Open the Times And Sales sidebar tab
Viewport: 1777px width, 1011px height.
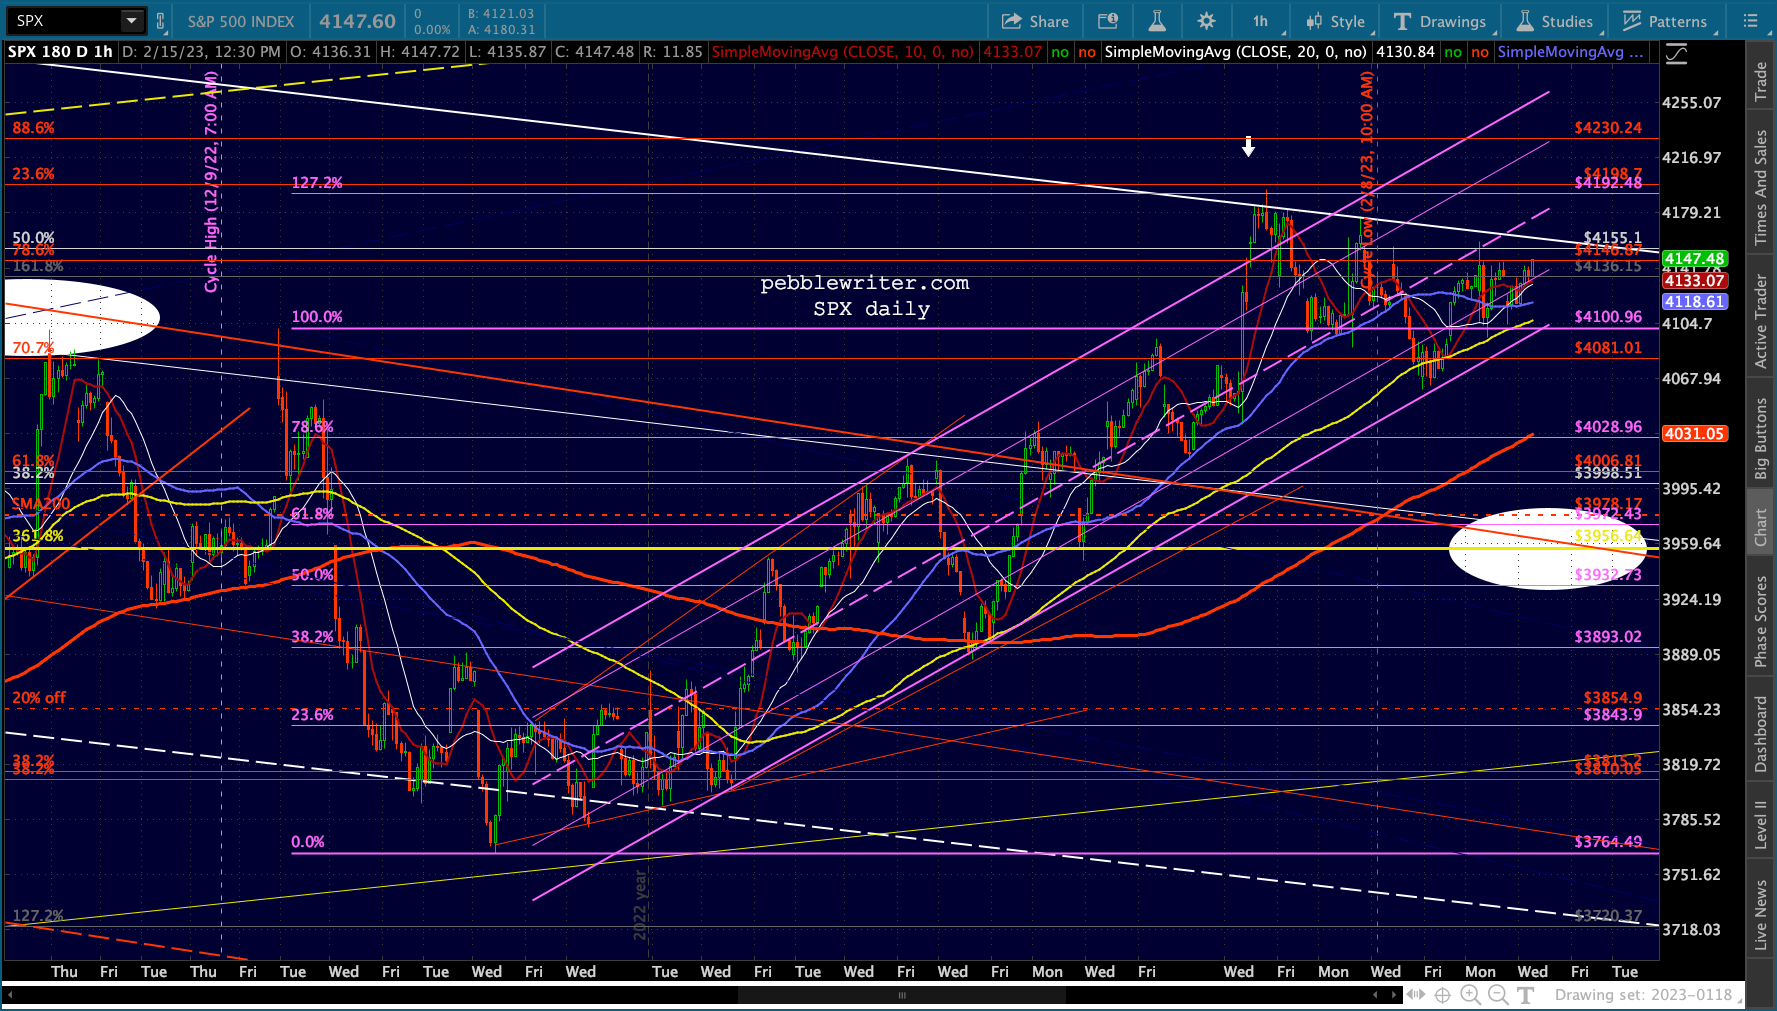pos(1761,188)
